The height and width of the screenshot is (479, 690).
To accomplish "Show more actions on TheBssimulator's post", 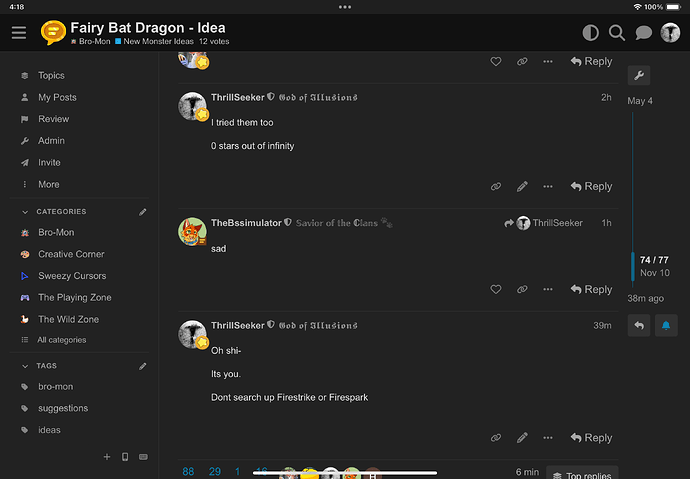I will pyautogui.click(x=548, y=289).
